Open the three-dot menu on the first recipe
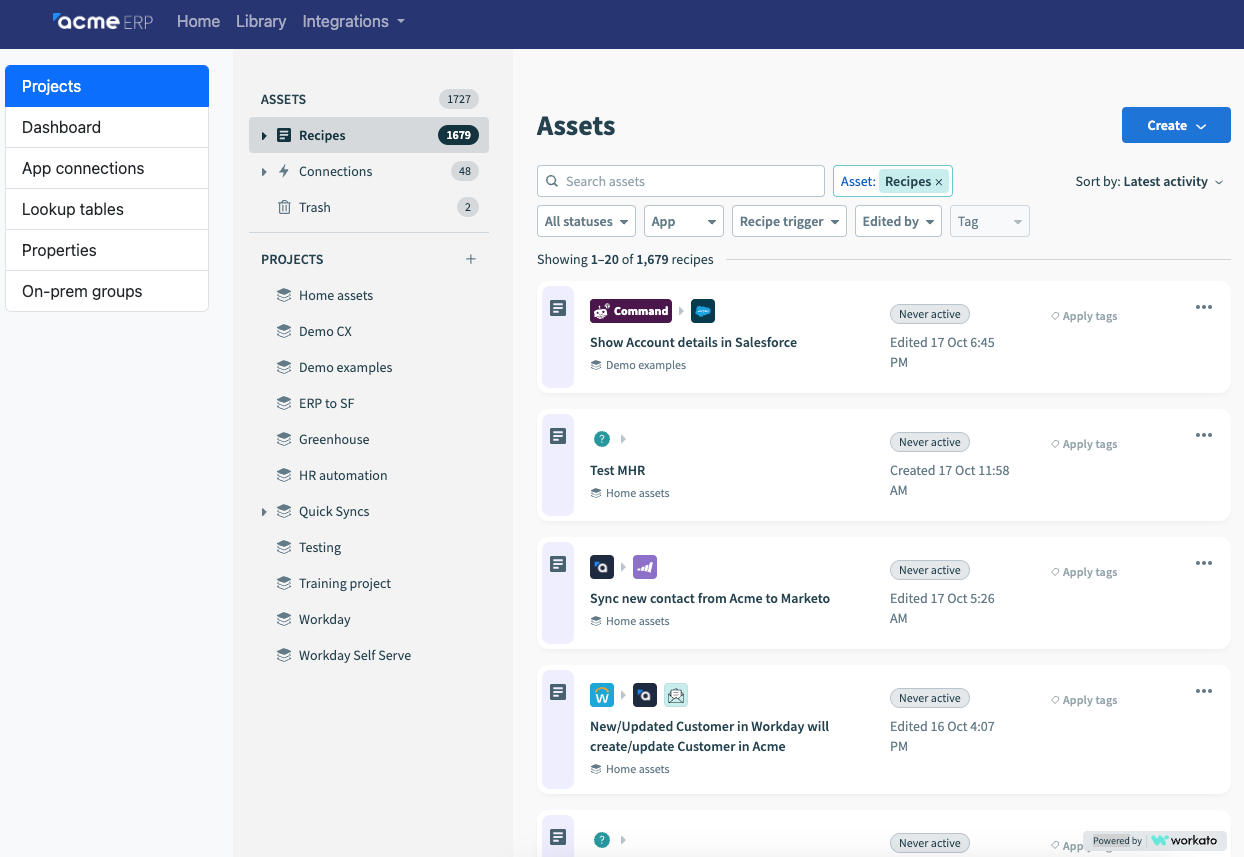Image resolution: width=1244 pixels, height=857 pixels. pyautogui.click(x=1203, y=307)
